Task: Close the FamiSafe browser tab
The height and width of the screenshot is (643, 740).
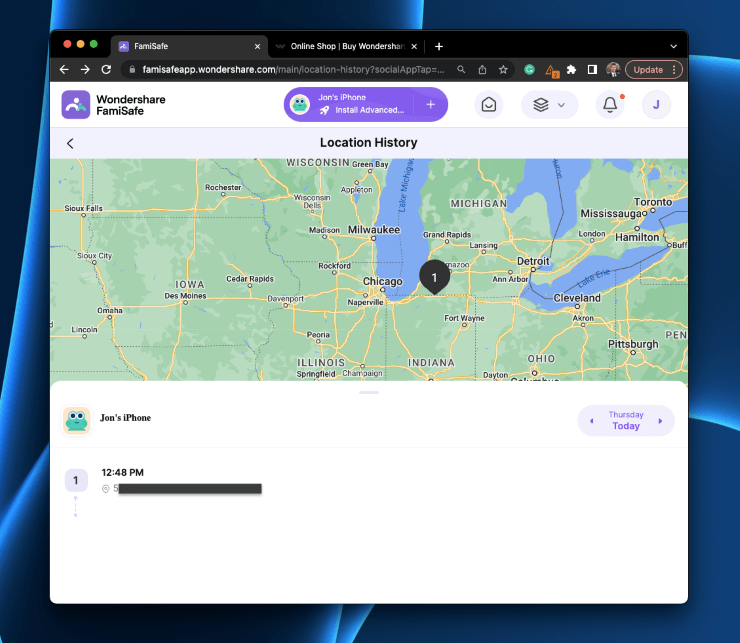Action: (257, 46)
